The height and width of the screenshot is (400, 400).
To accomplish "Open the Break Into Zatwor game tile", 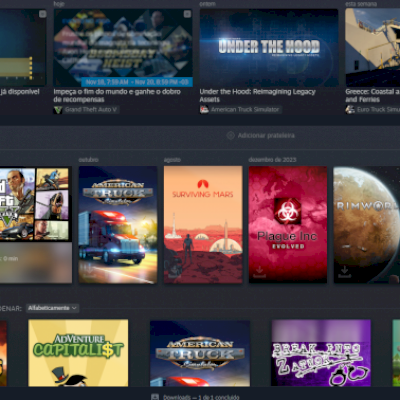I will point(321,353).
